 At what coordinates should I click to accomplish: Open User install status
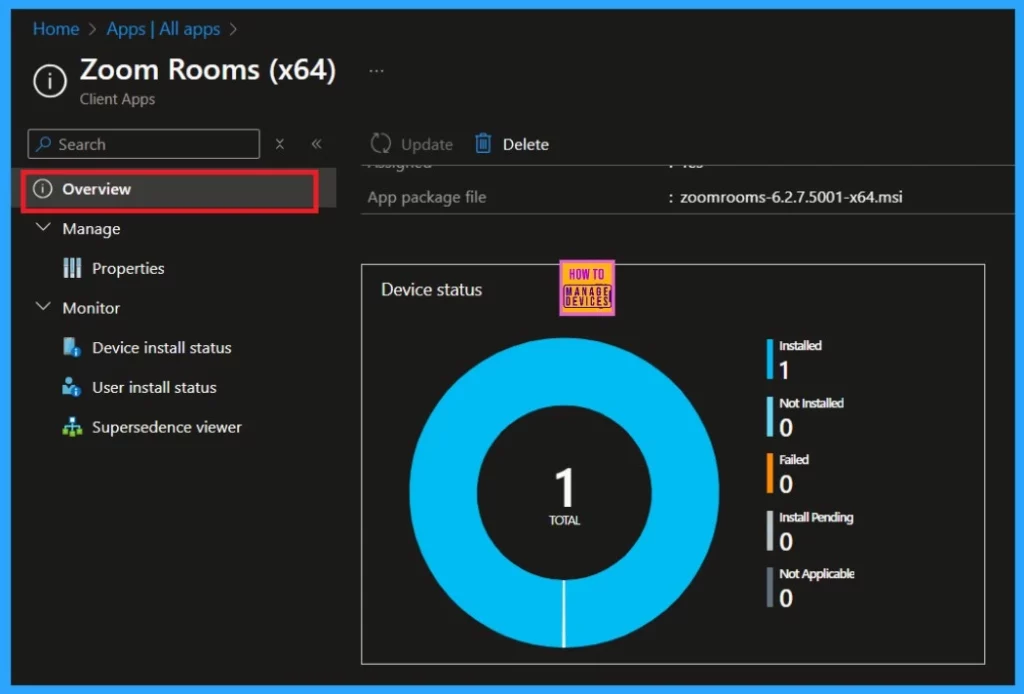pyautogui.click(x=154, y=388)
